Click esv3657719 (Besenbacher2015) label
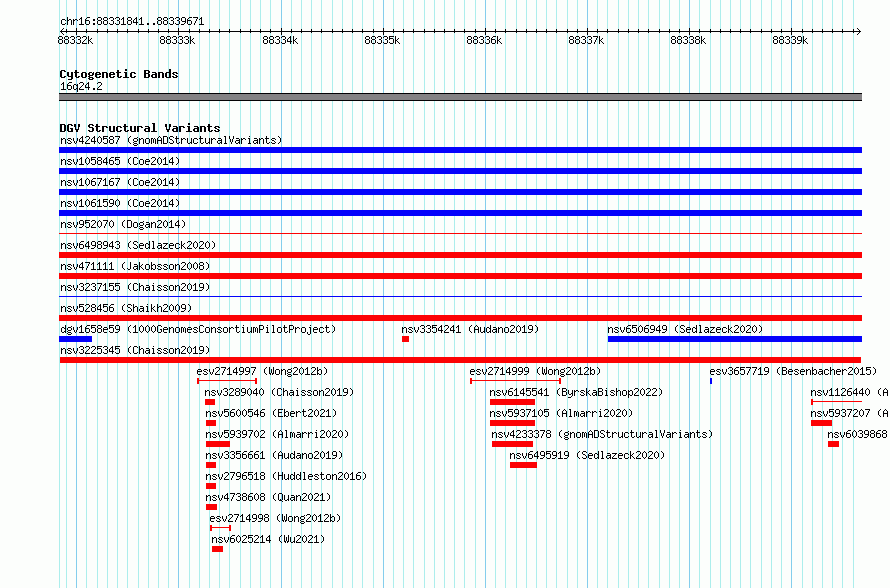Image resolution: width=890 pixels, height=588 pixels. [x=793, y=371]
